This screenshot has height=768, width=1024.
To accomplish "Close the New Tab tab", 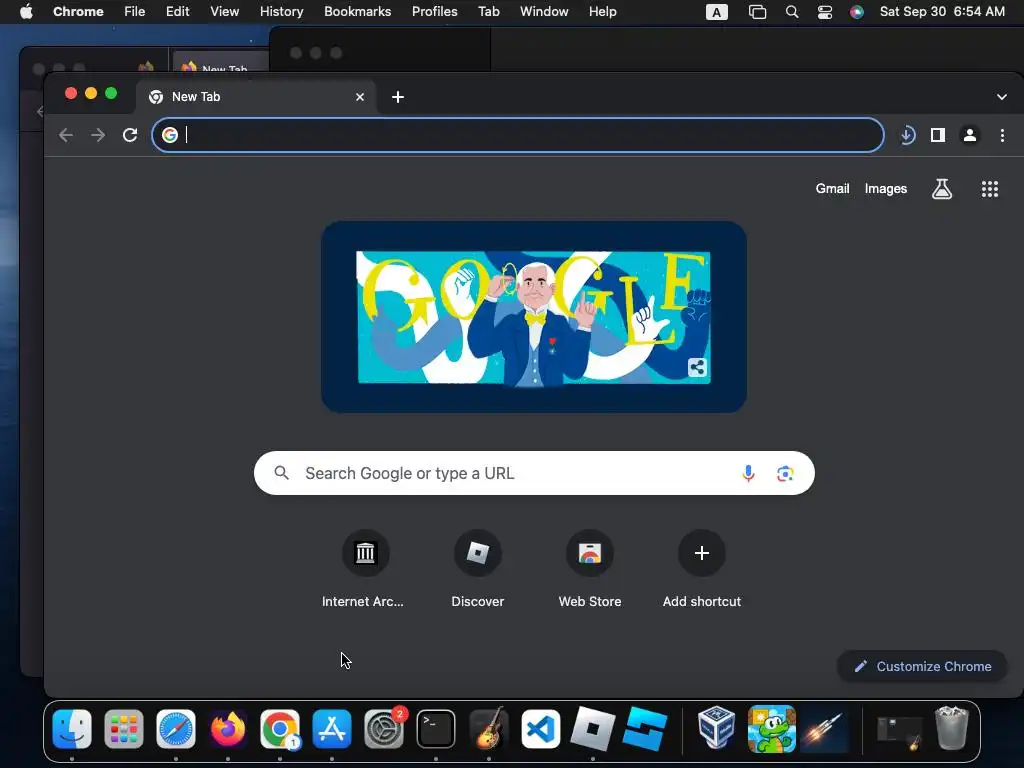I will pos(360,97).
